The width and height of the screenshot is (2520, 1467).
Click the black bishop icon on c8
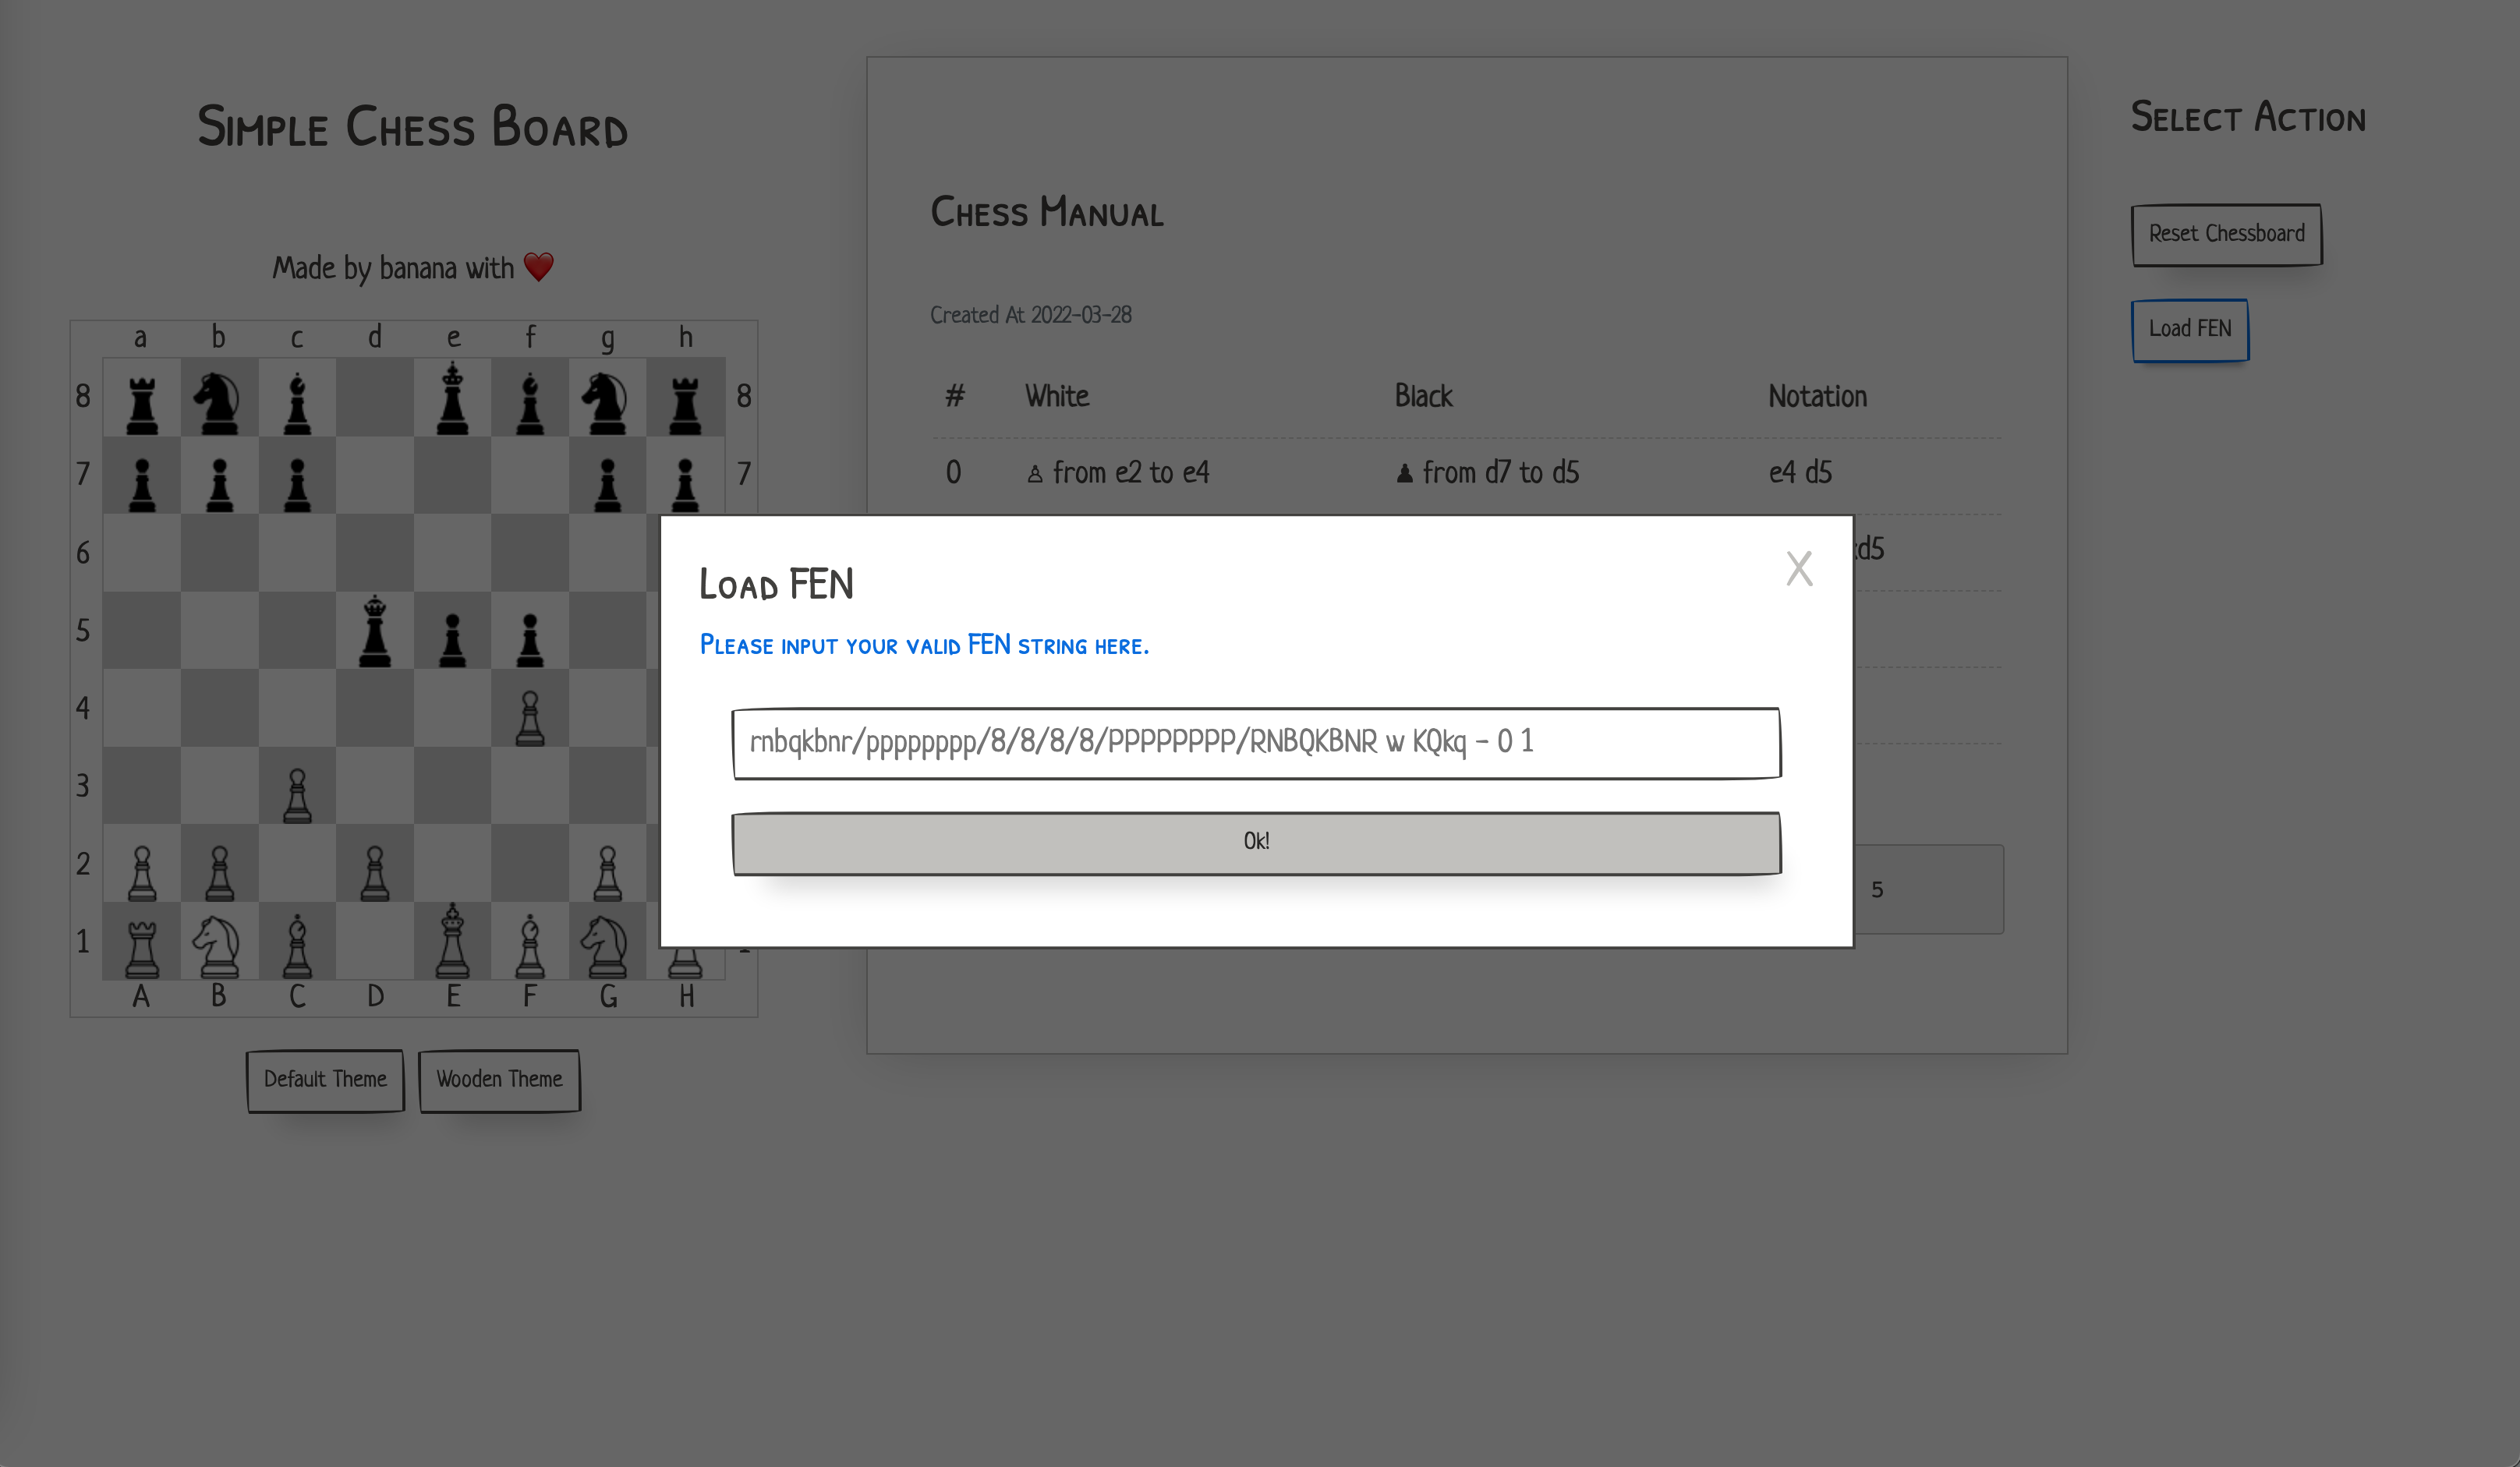point(297,397)
